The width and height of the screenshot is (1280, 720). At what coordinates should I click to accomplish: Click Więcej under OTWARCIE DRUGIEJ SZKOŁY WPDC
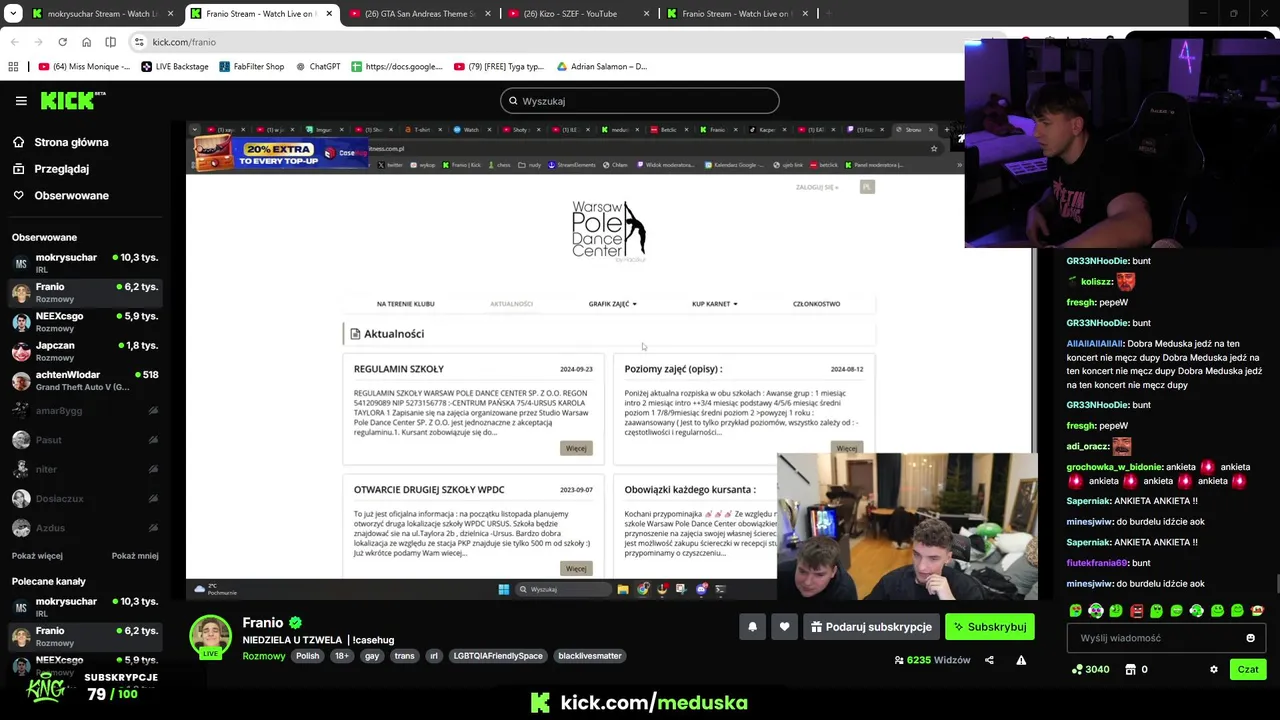576,569
